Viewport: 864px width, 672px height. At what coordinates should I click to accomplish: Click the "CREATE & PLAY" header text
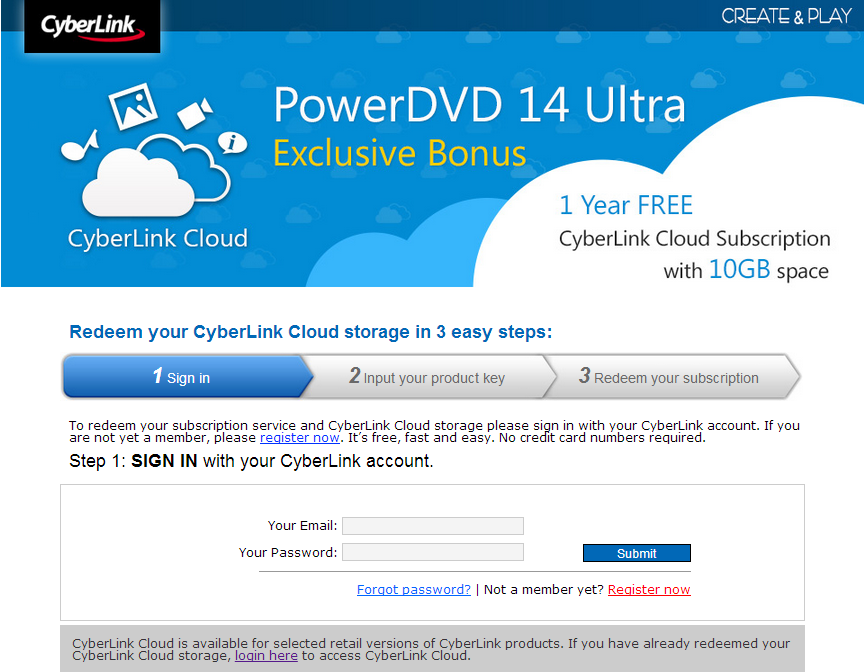click(x=787, y=16)
